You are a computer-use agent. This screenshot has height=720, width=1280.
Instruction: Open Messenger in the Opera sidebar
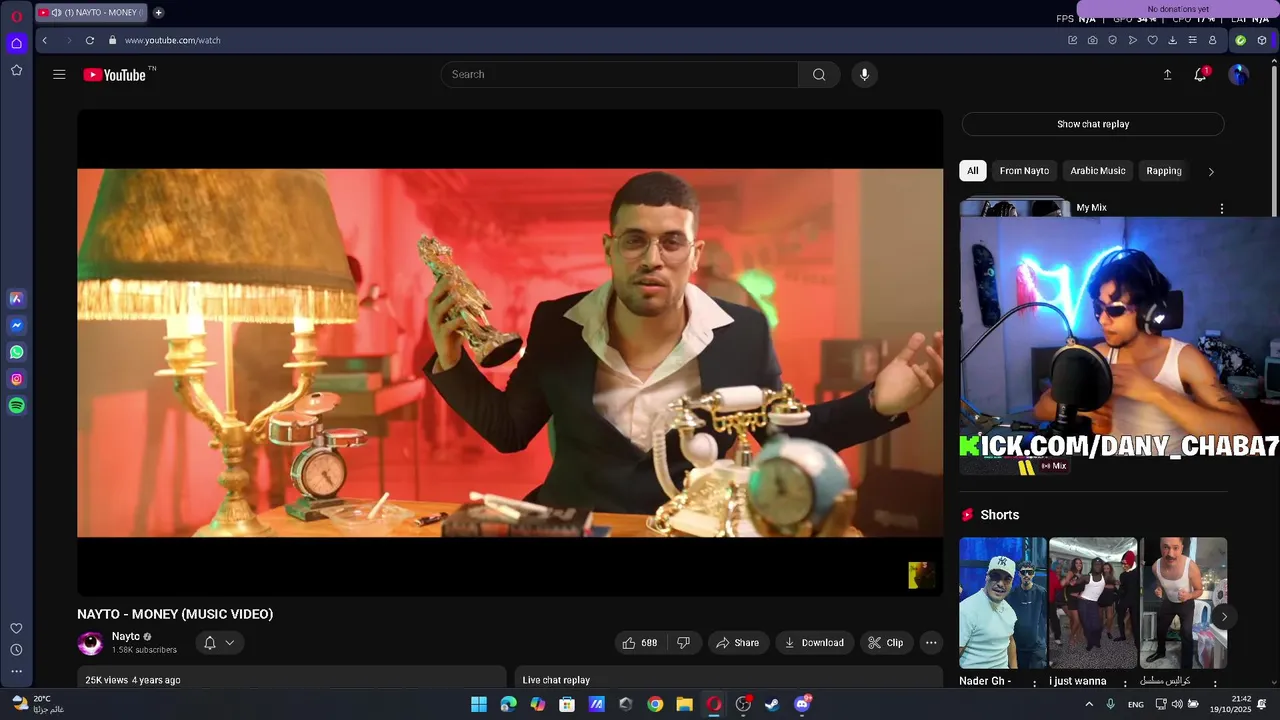[x=16, y=325]
